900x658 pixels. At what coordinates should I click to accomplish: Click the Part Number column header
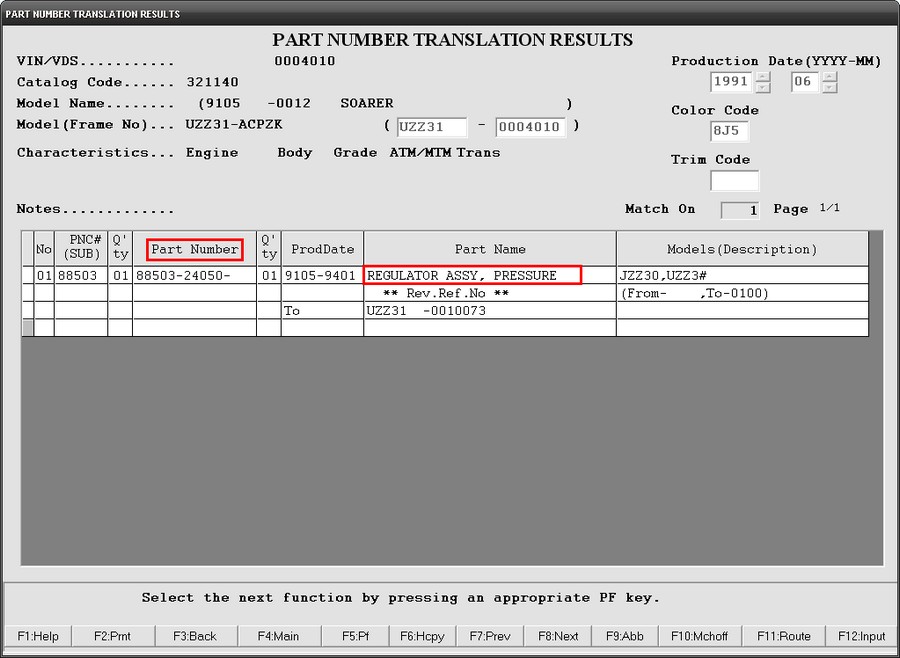click(x=194, y=250)
